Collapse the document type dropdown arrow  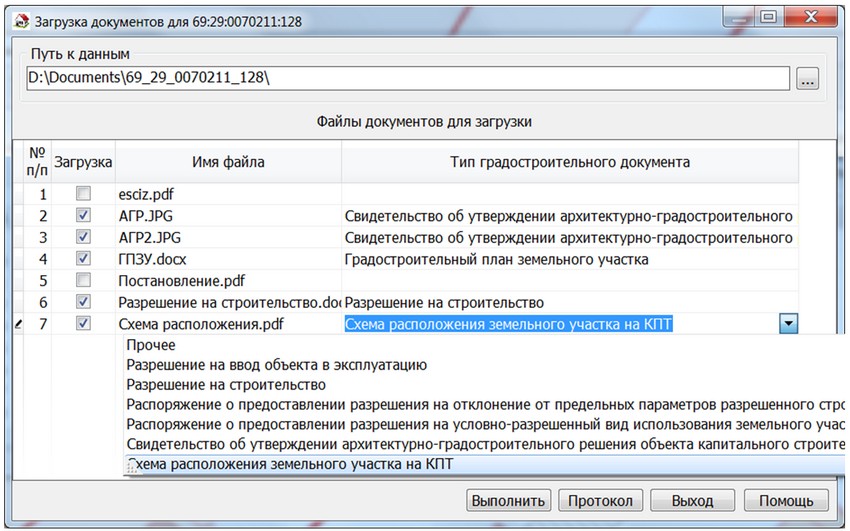788,324
